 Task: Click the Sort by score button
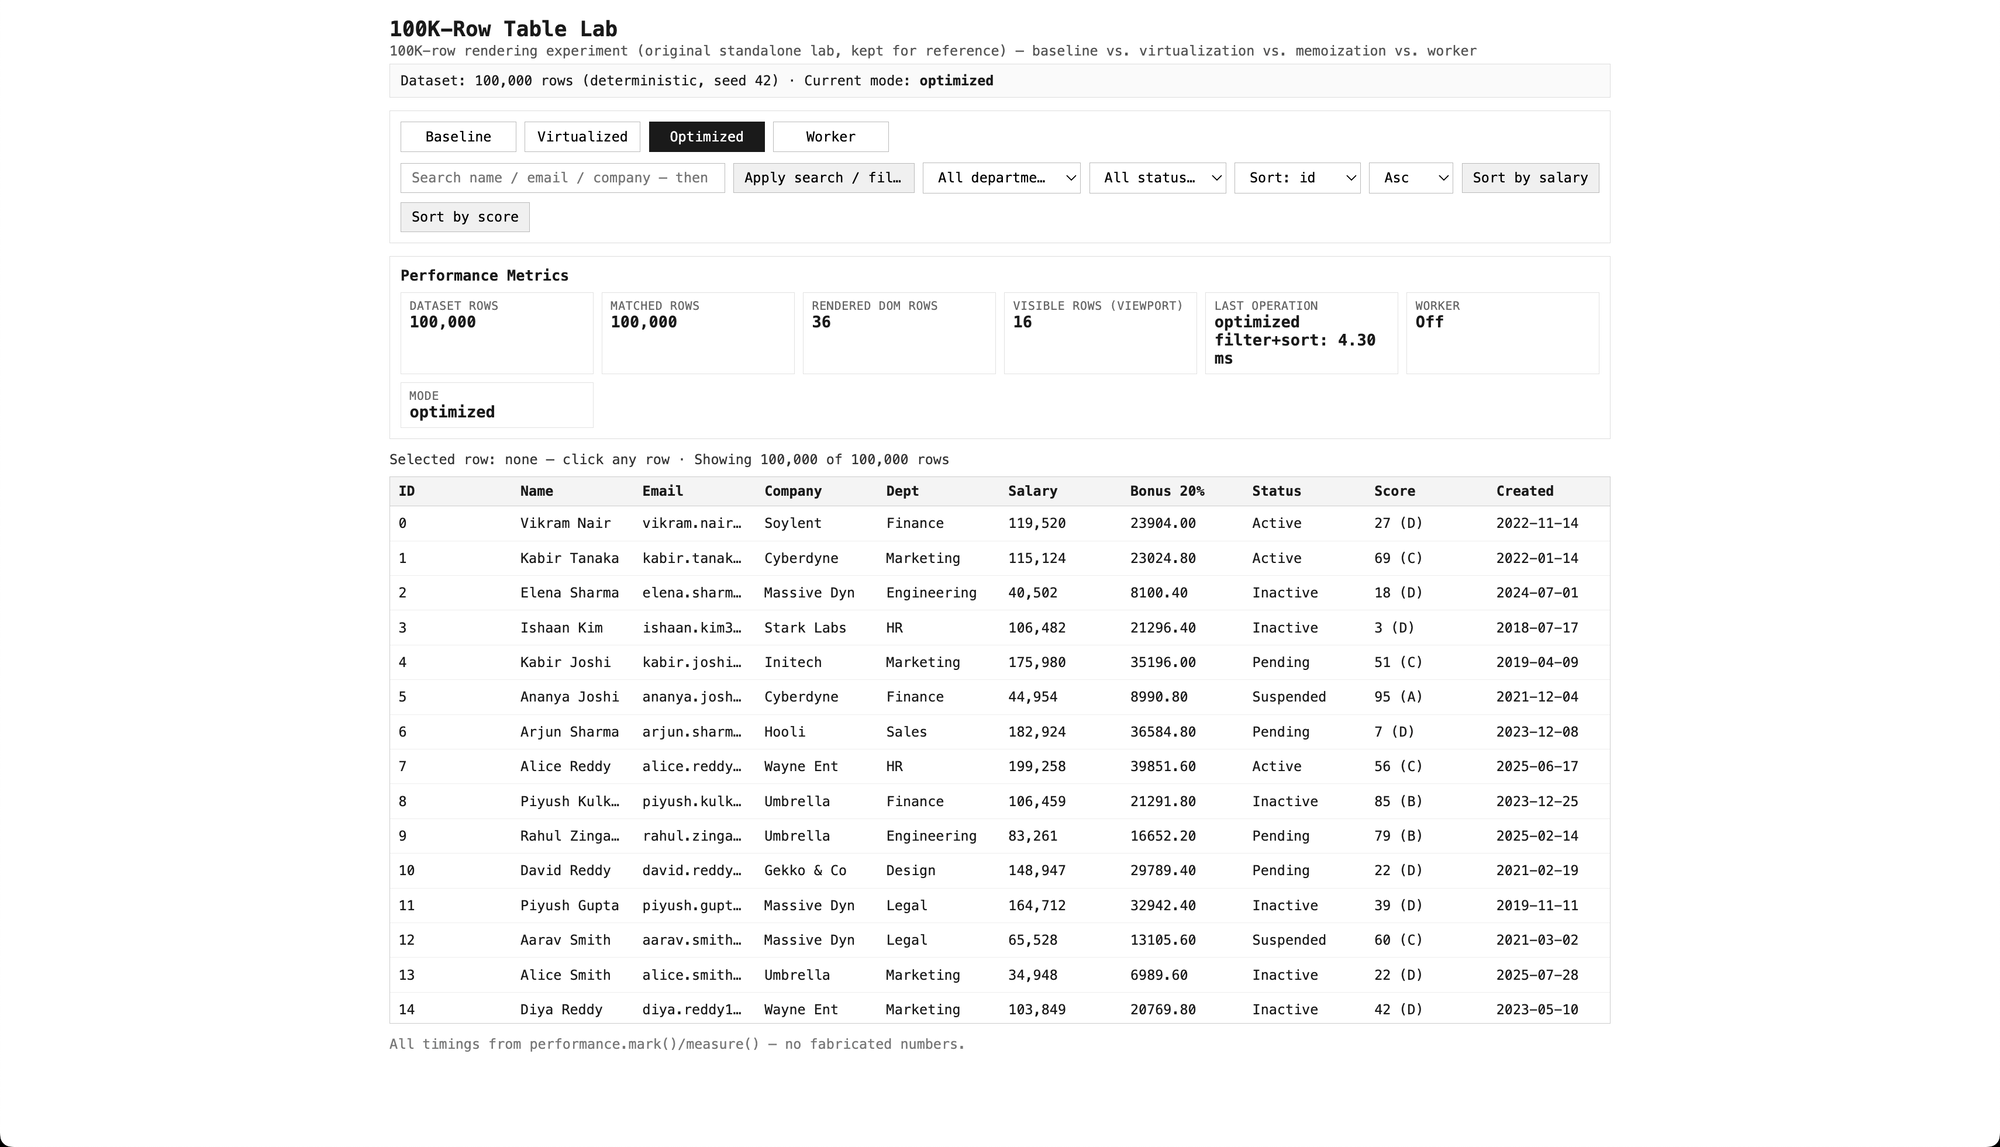click(465, 217)
